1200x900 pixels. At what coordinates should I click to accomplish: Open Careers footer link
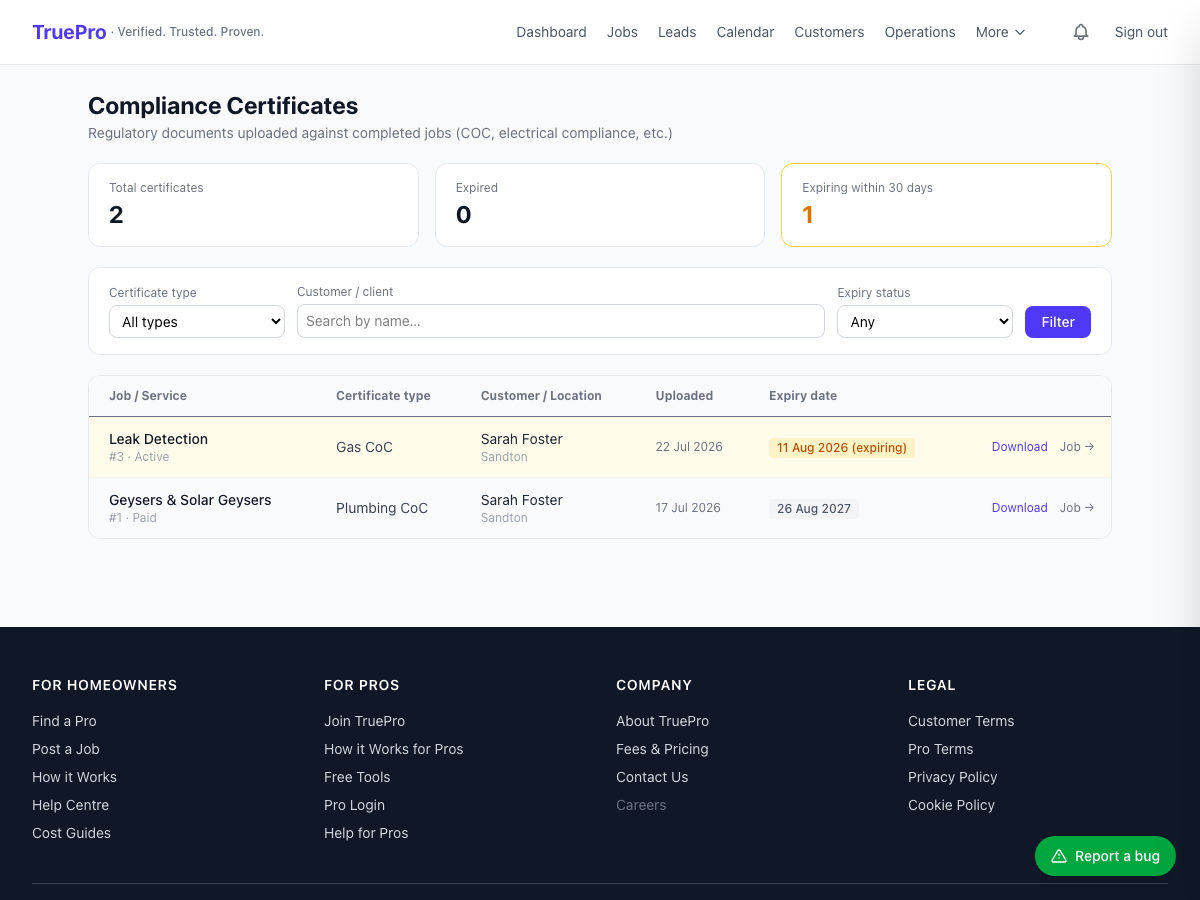(x=641, y=805)
